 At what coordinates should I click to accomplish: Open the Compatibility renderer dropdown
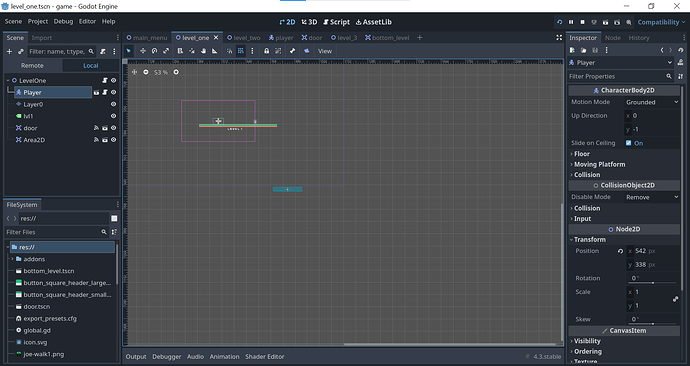[x=661, y=22]
